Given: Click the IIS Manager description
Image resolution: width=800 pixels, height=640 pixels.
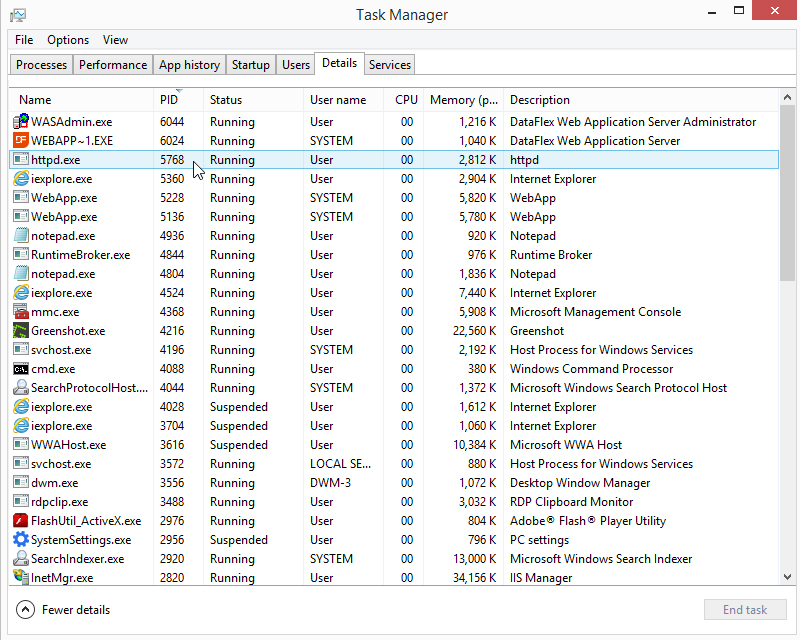Looking at the screenshot, I should point(541,577).
